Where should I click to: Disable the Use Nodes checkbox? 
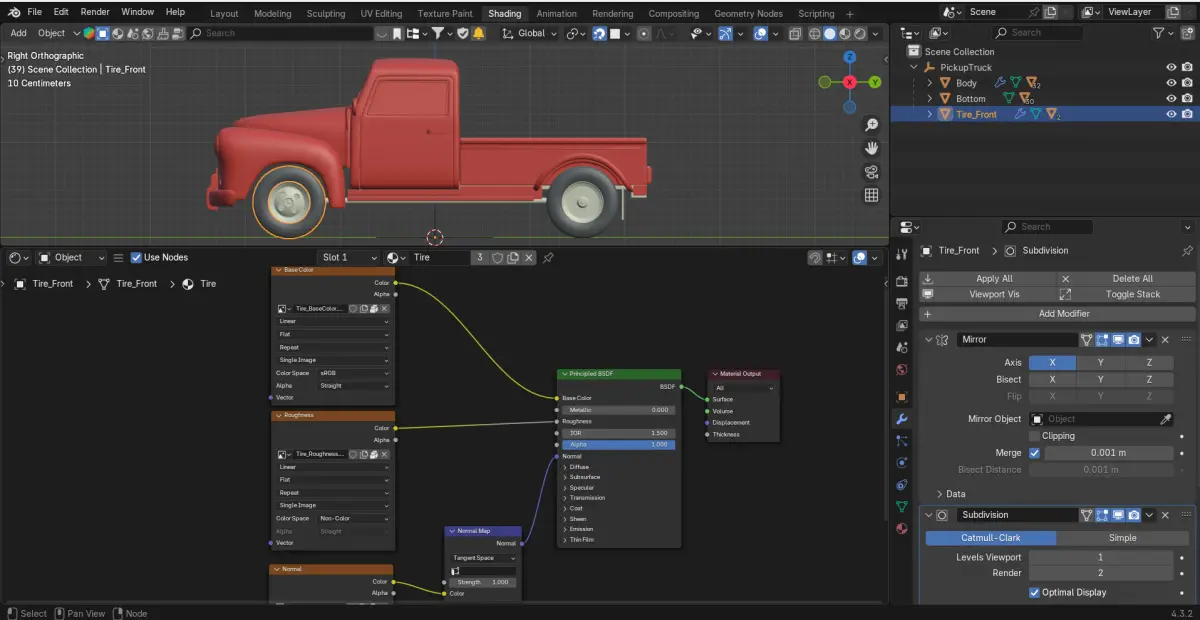click(x=137, y=258)
